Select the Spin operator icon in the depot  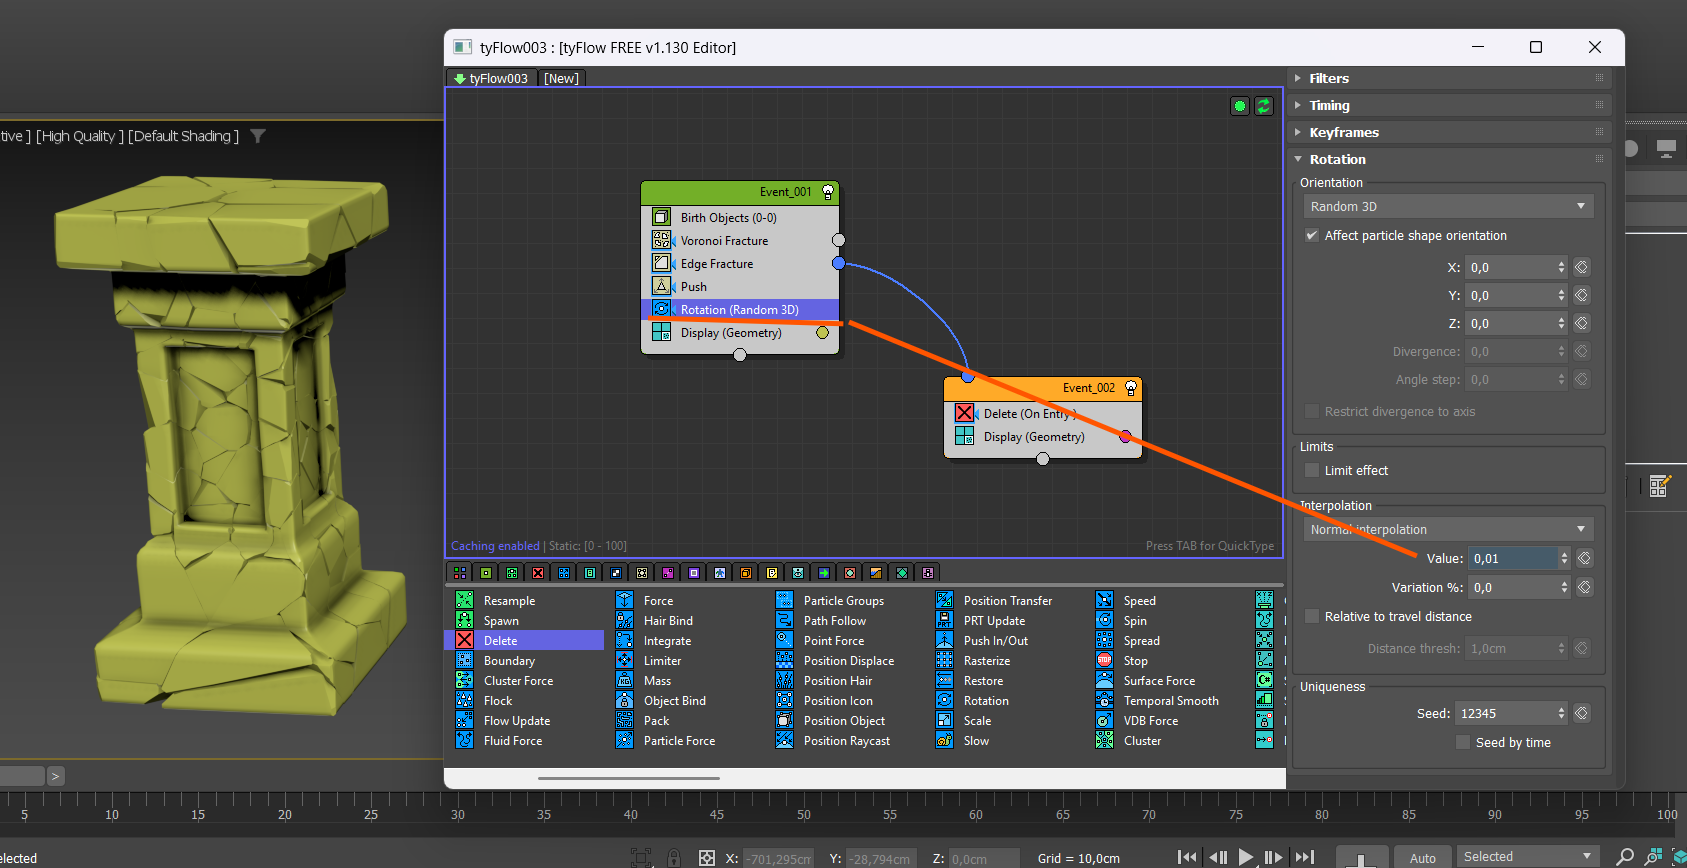(x=1104, y=620)
